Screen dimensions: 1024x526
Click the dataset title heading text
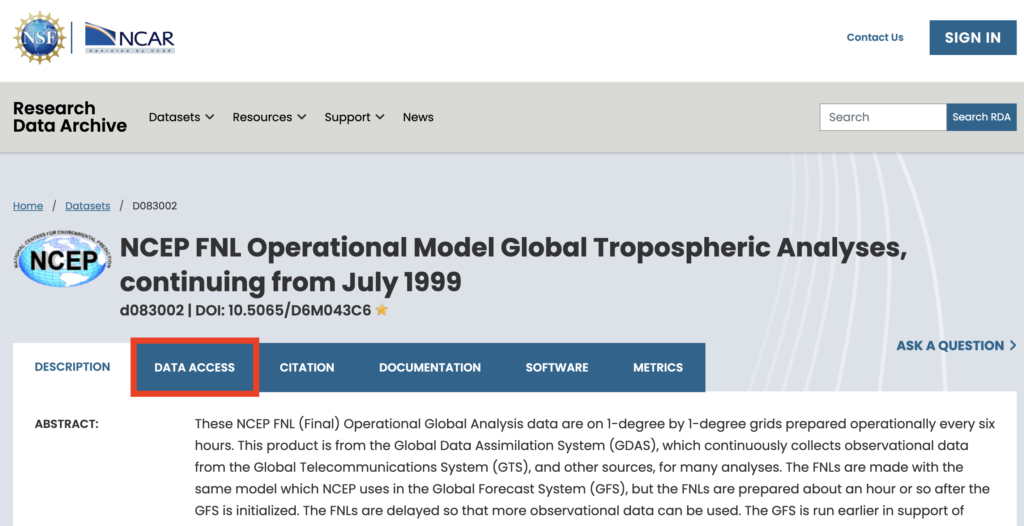(x=513, y=265)
